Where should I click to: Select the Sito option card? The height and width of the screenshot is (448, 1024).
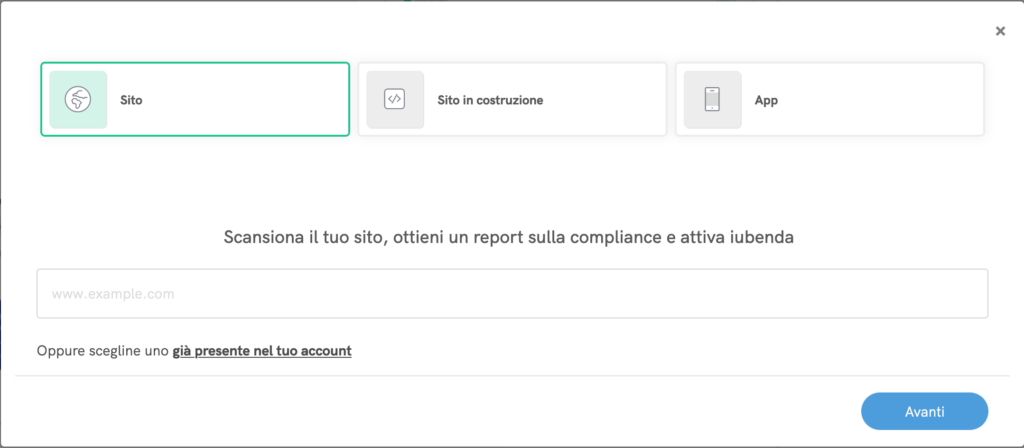click(x=230, y=99)
